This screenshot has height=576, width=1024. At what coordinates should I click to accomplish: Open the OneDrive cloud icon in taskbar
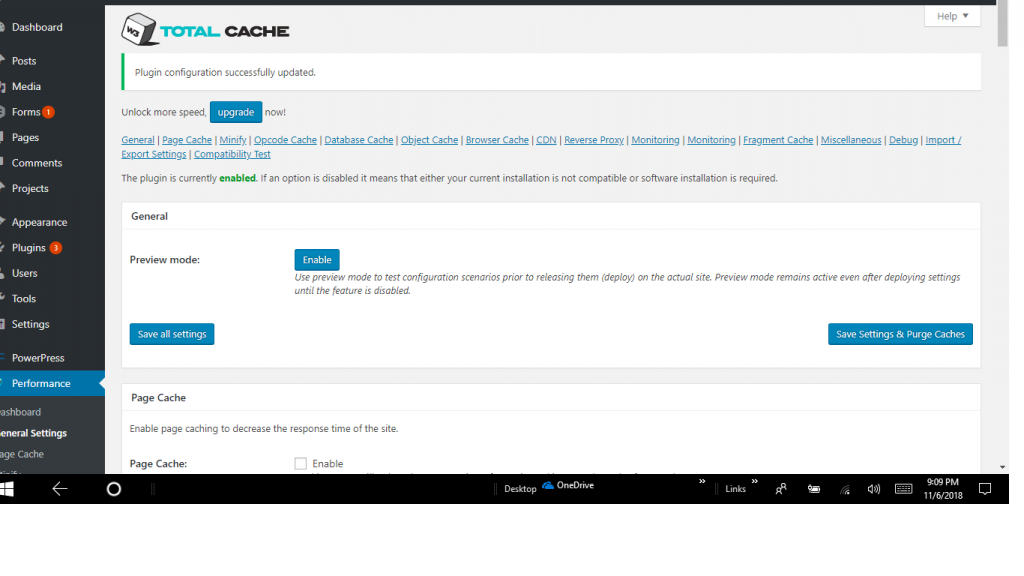[549, 485]
